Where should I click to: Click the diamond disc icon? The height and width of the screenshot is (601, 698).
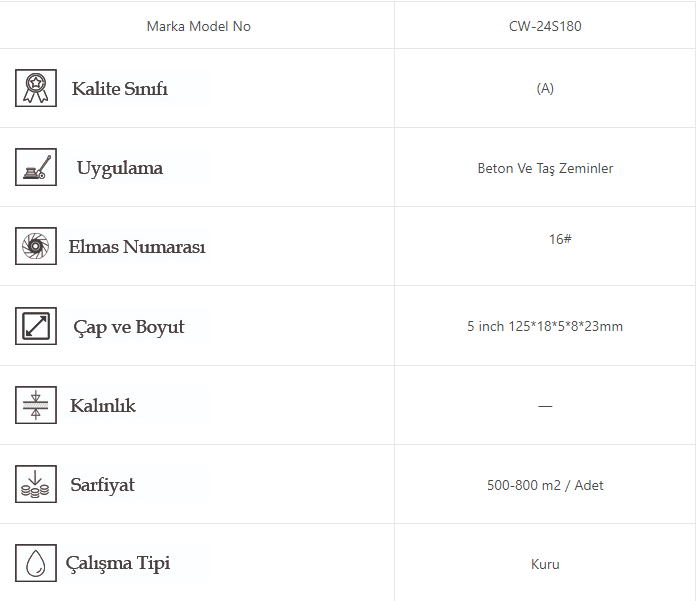(36, 246)
